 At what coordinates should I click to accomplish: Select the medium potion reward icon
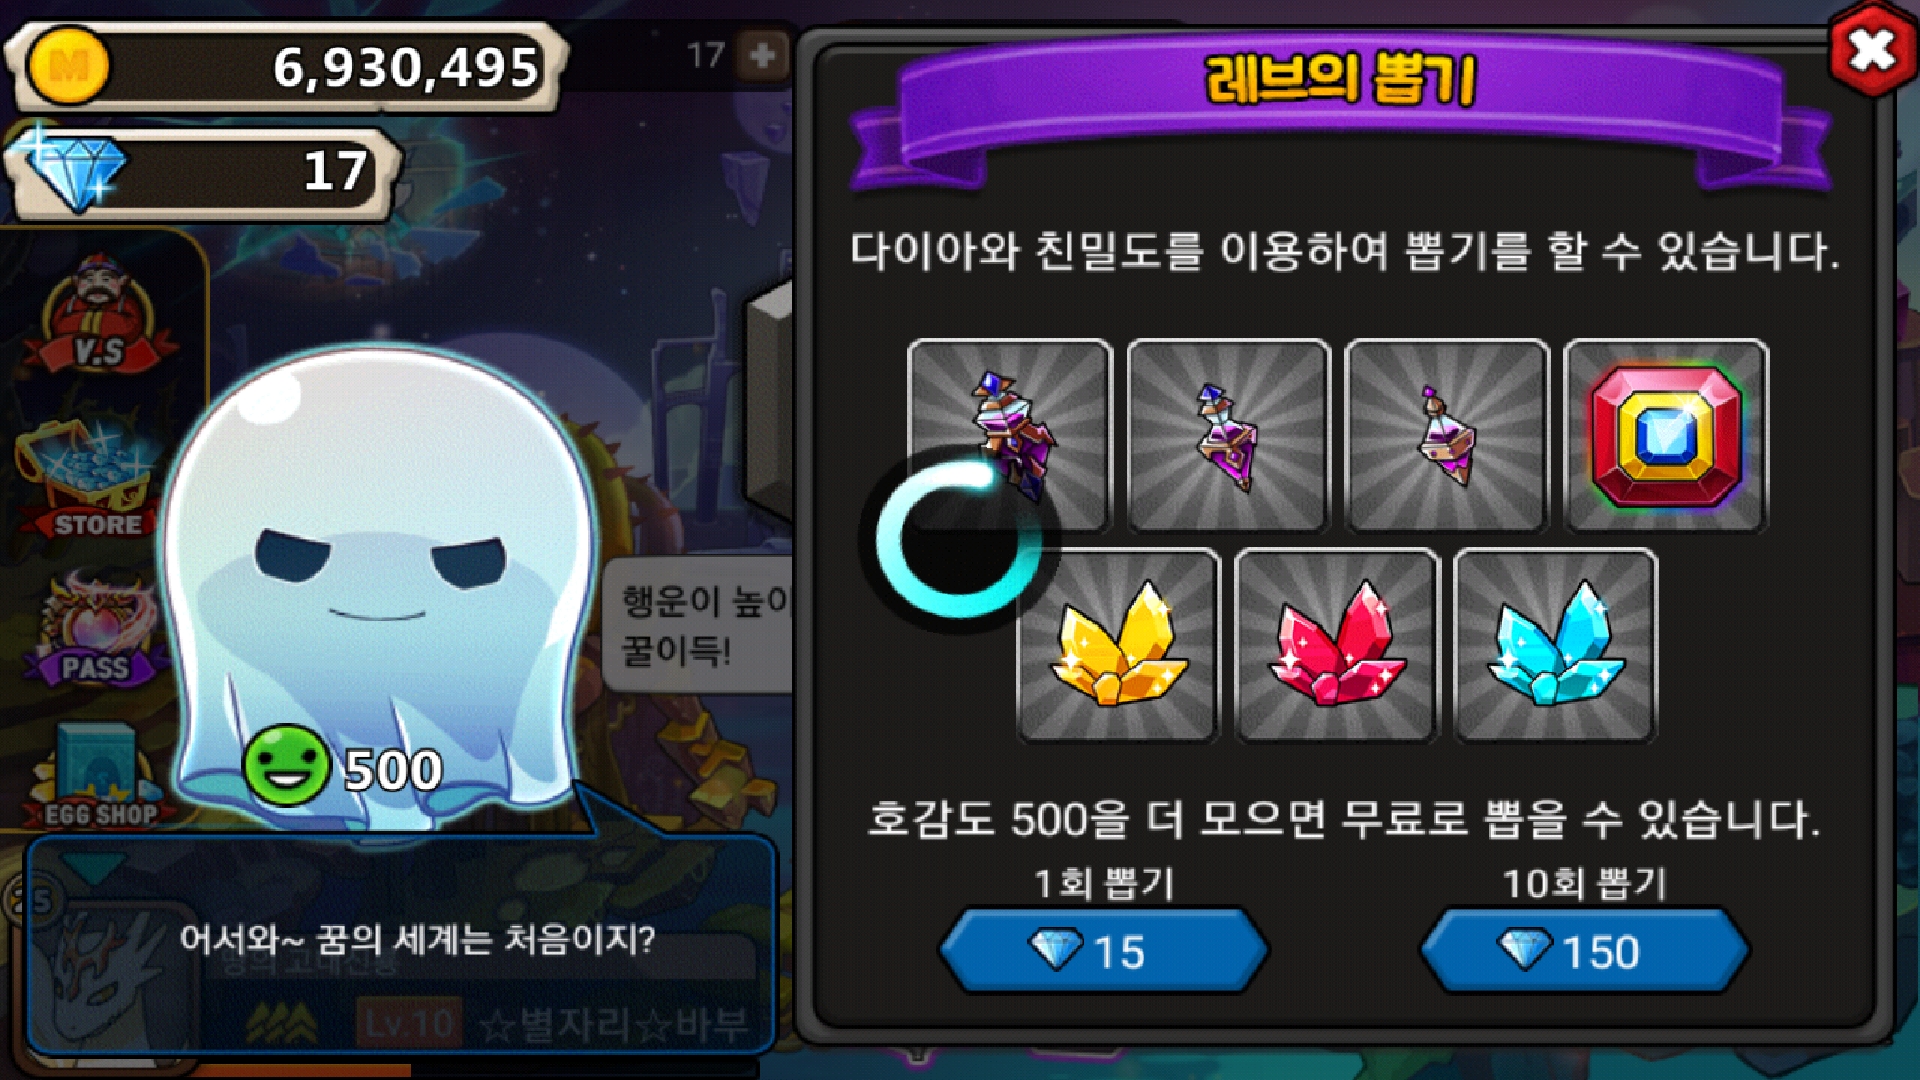coord(1229,436)
